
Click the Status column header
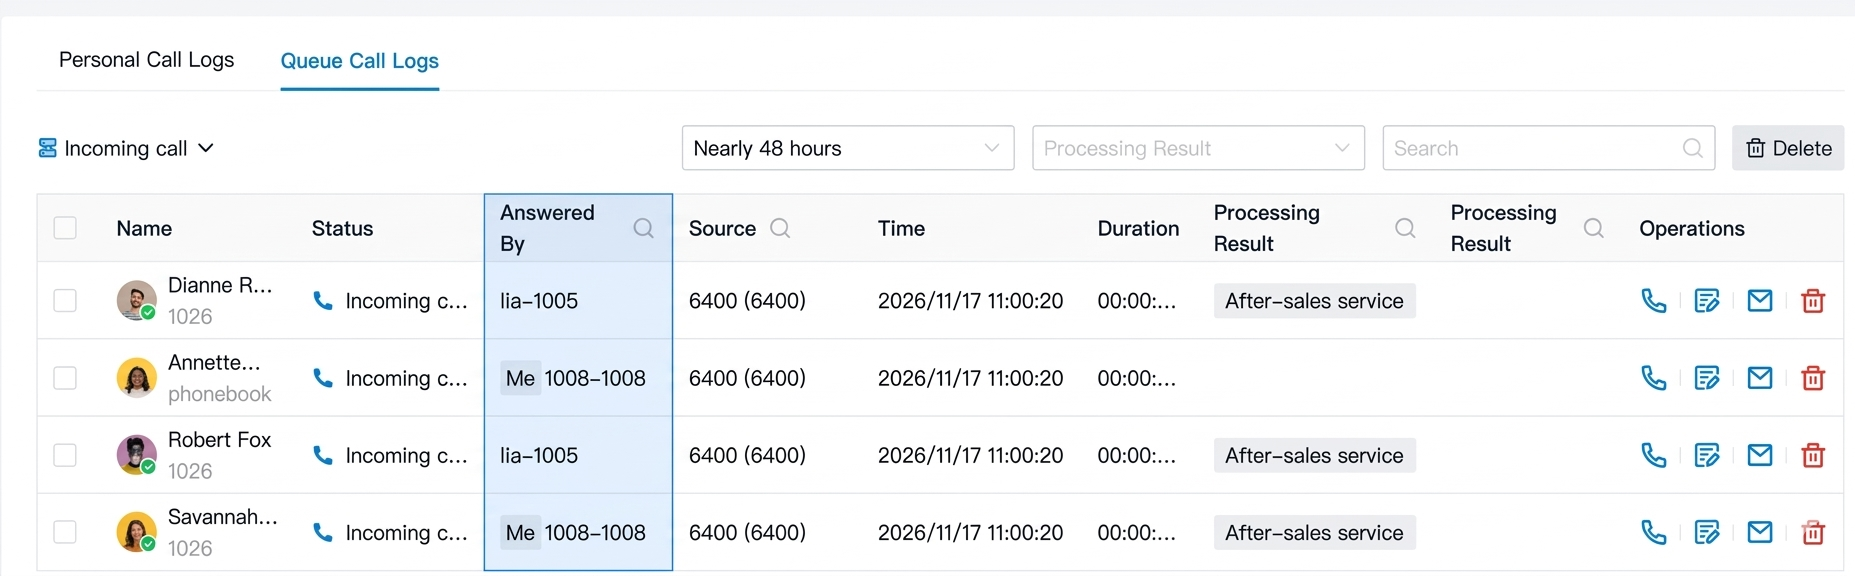pos(342,228)
